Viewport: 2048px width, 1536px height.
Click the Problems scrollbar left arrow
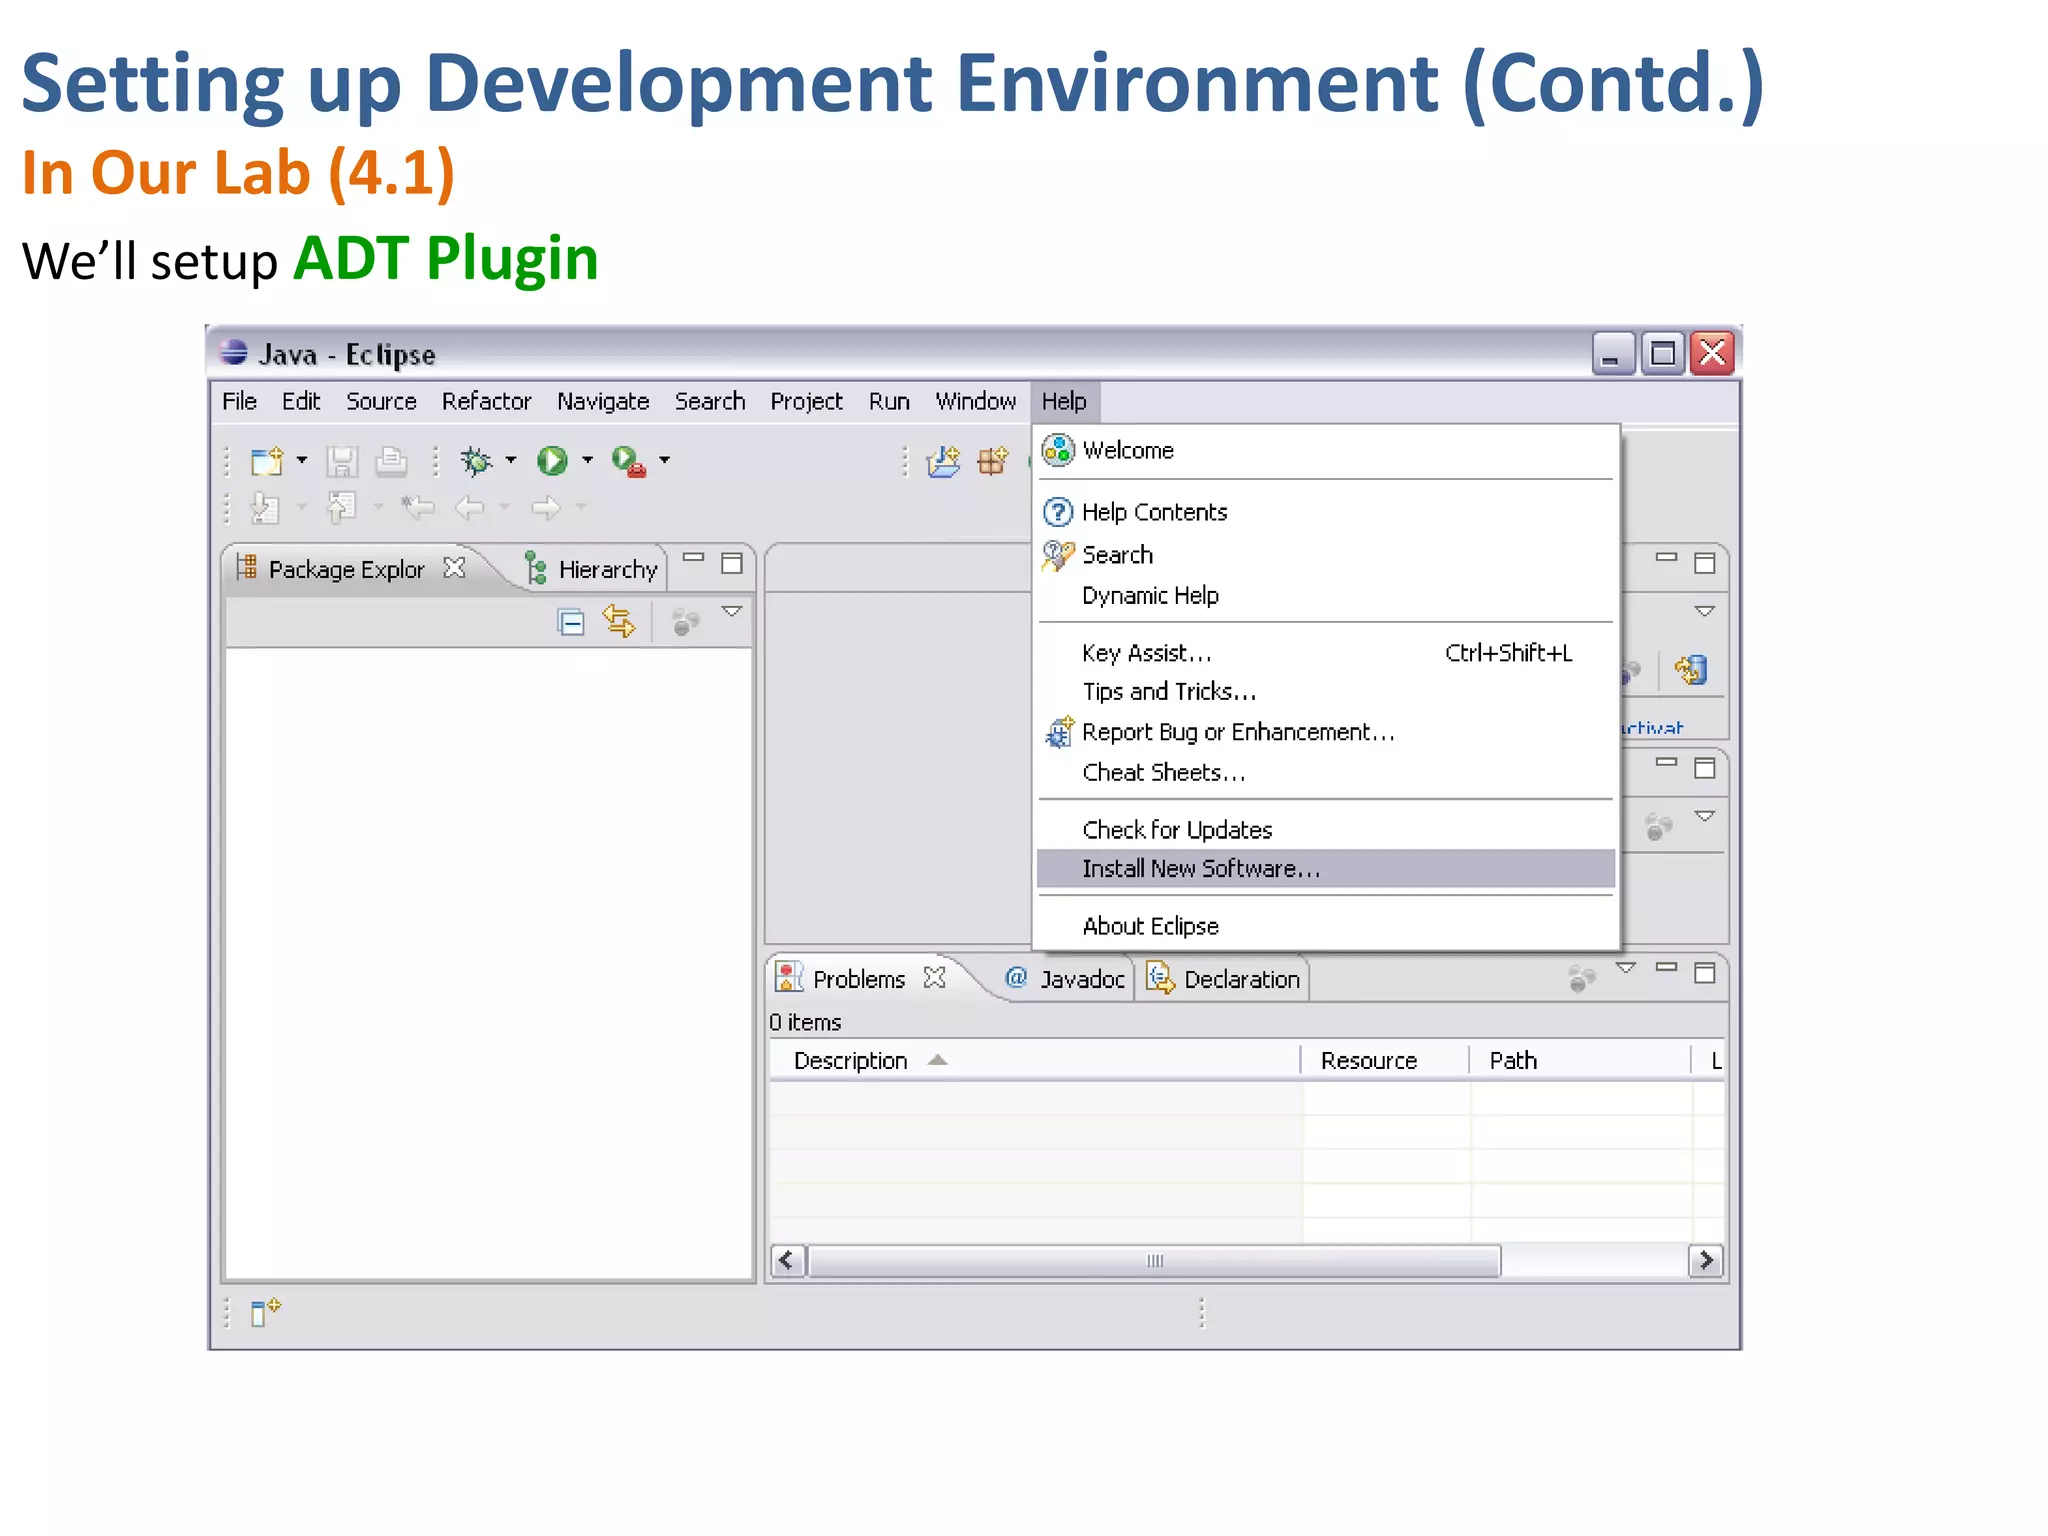(x=787, y=1260)
